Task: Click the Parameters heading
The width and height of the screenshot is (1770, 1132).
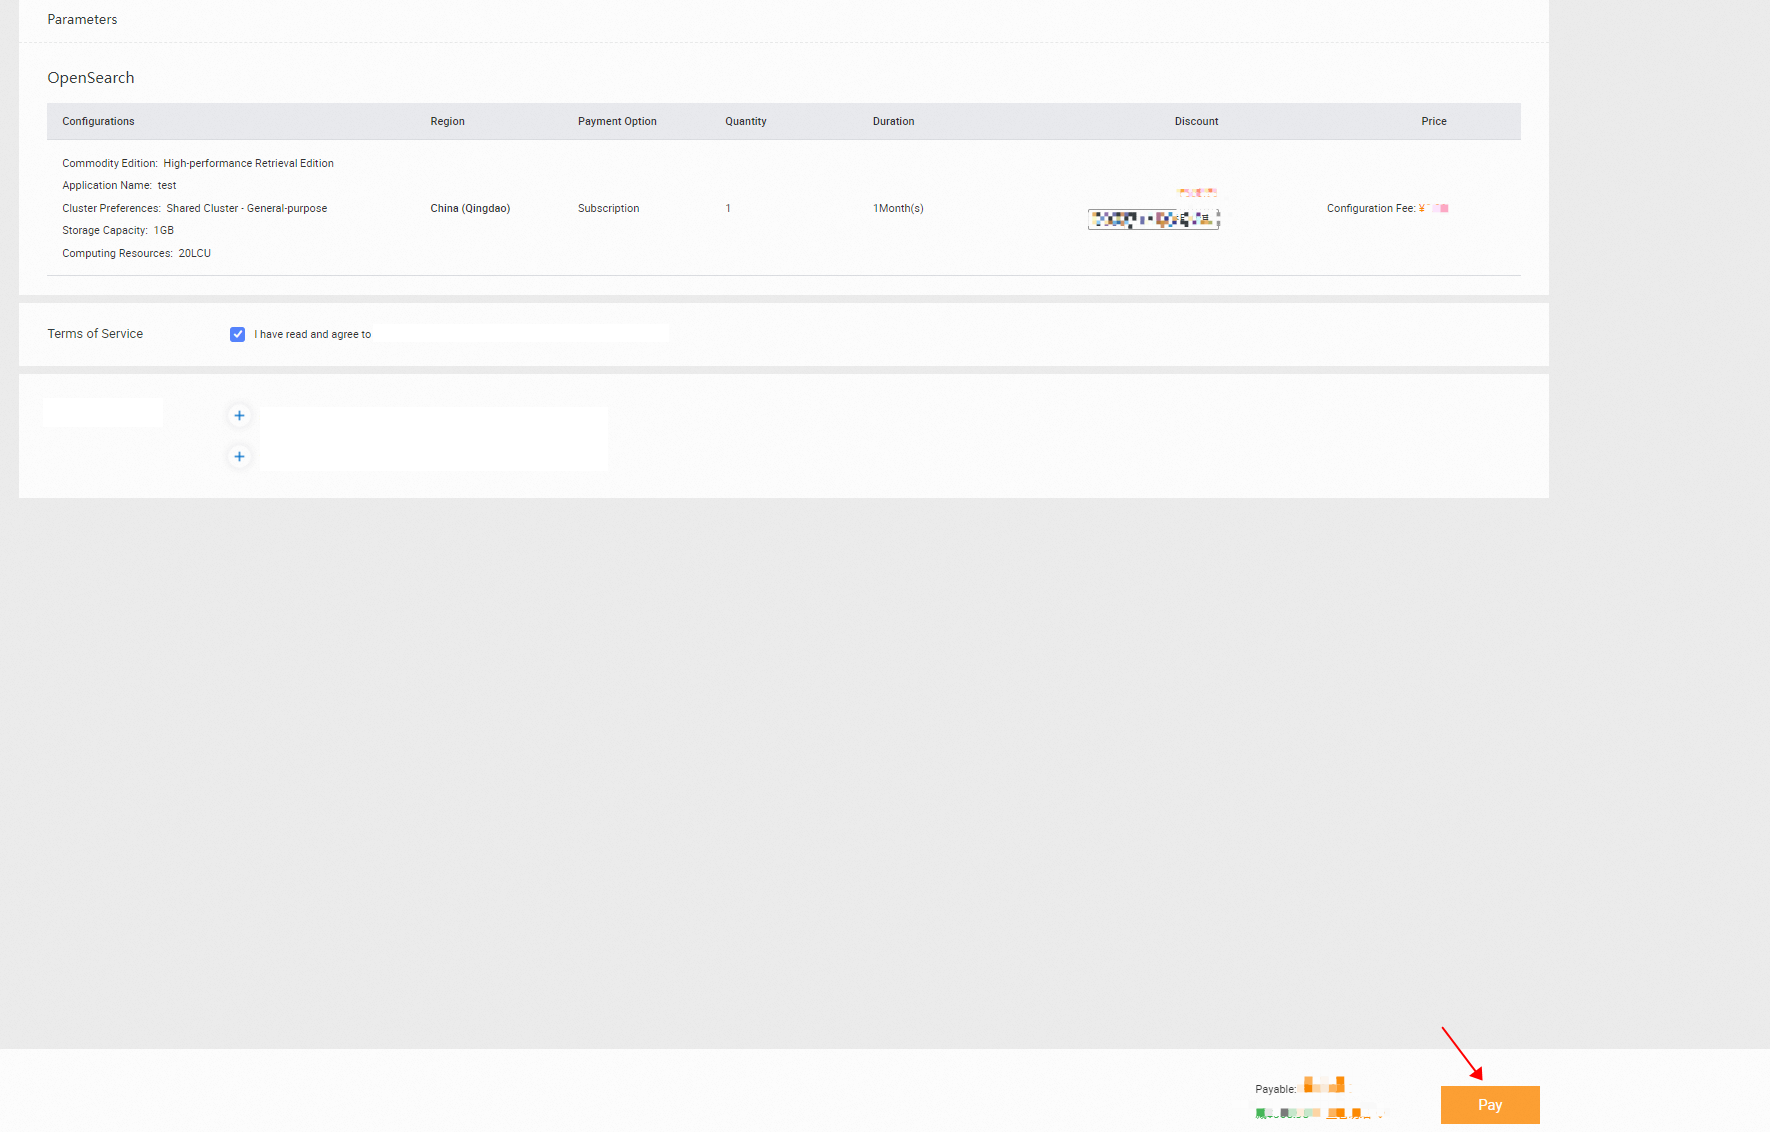Action: pos(82,19)
